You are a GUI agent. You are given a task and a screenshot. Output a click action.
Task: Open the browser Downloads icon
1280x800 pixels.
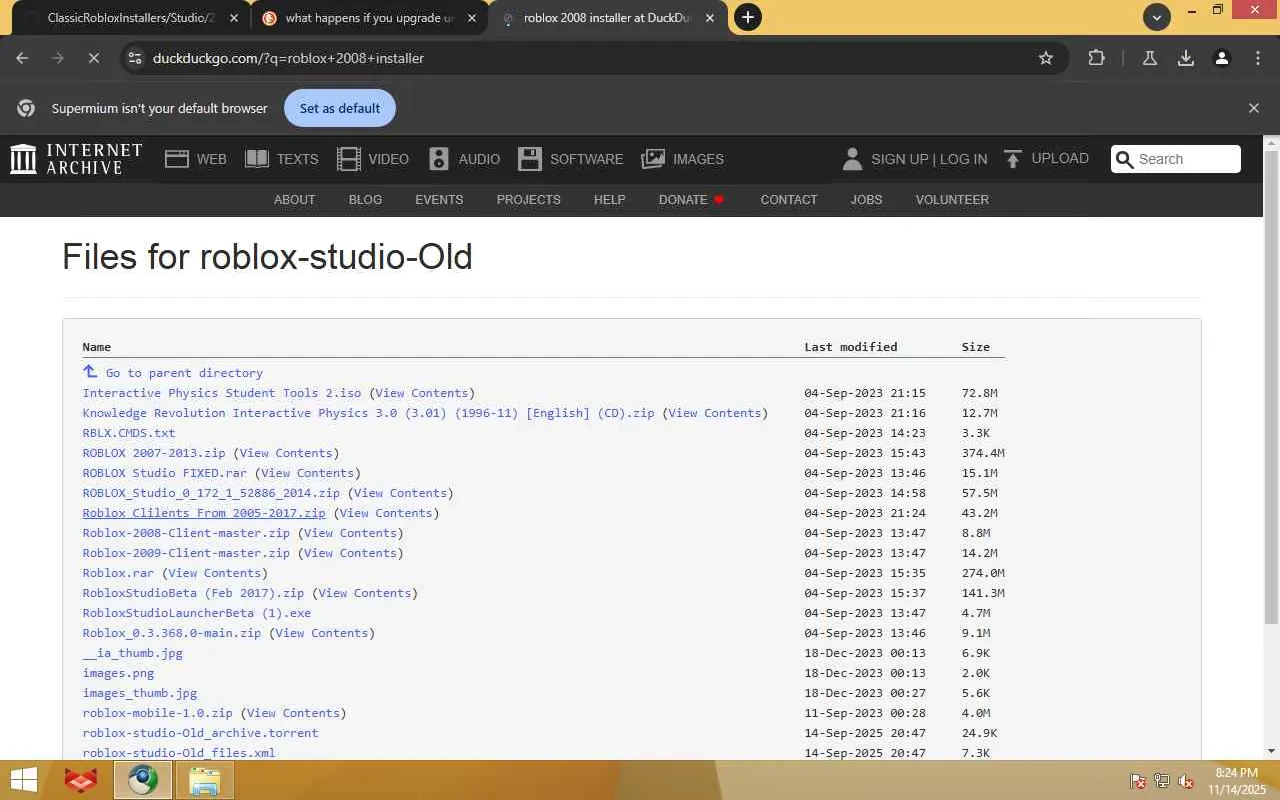(x=1186, y=58)
